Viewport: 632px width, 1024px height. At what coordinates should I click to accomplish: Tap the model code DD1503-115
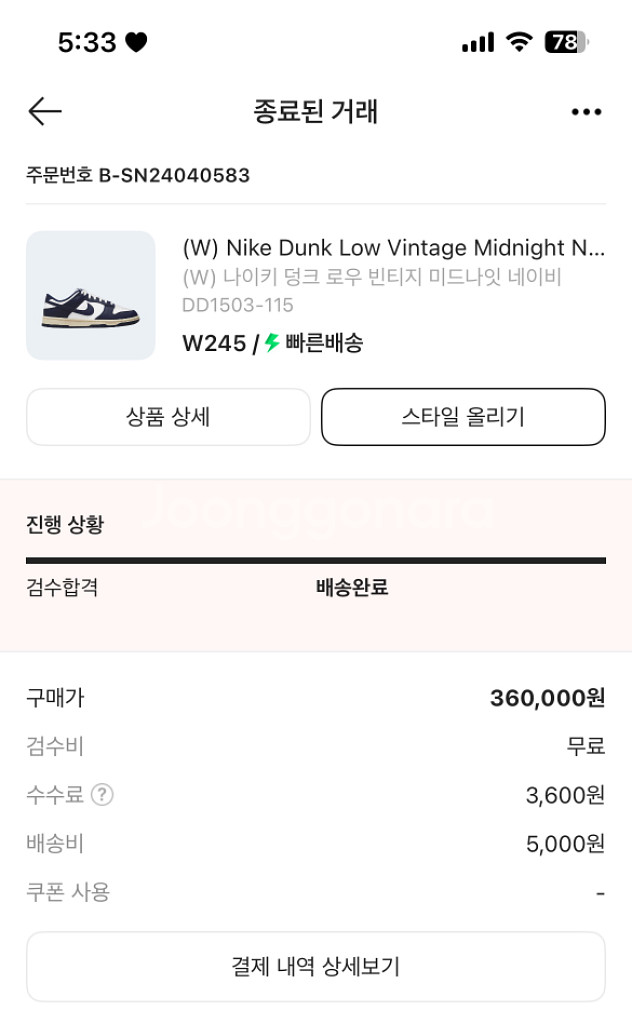238,305
